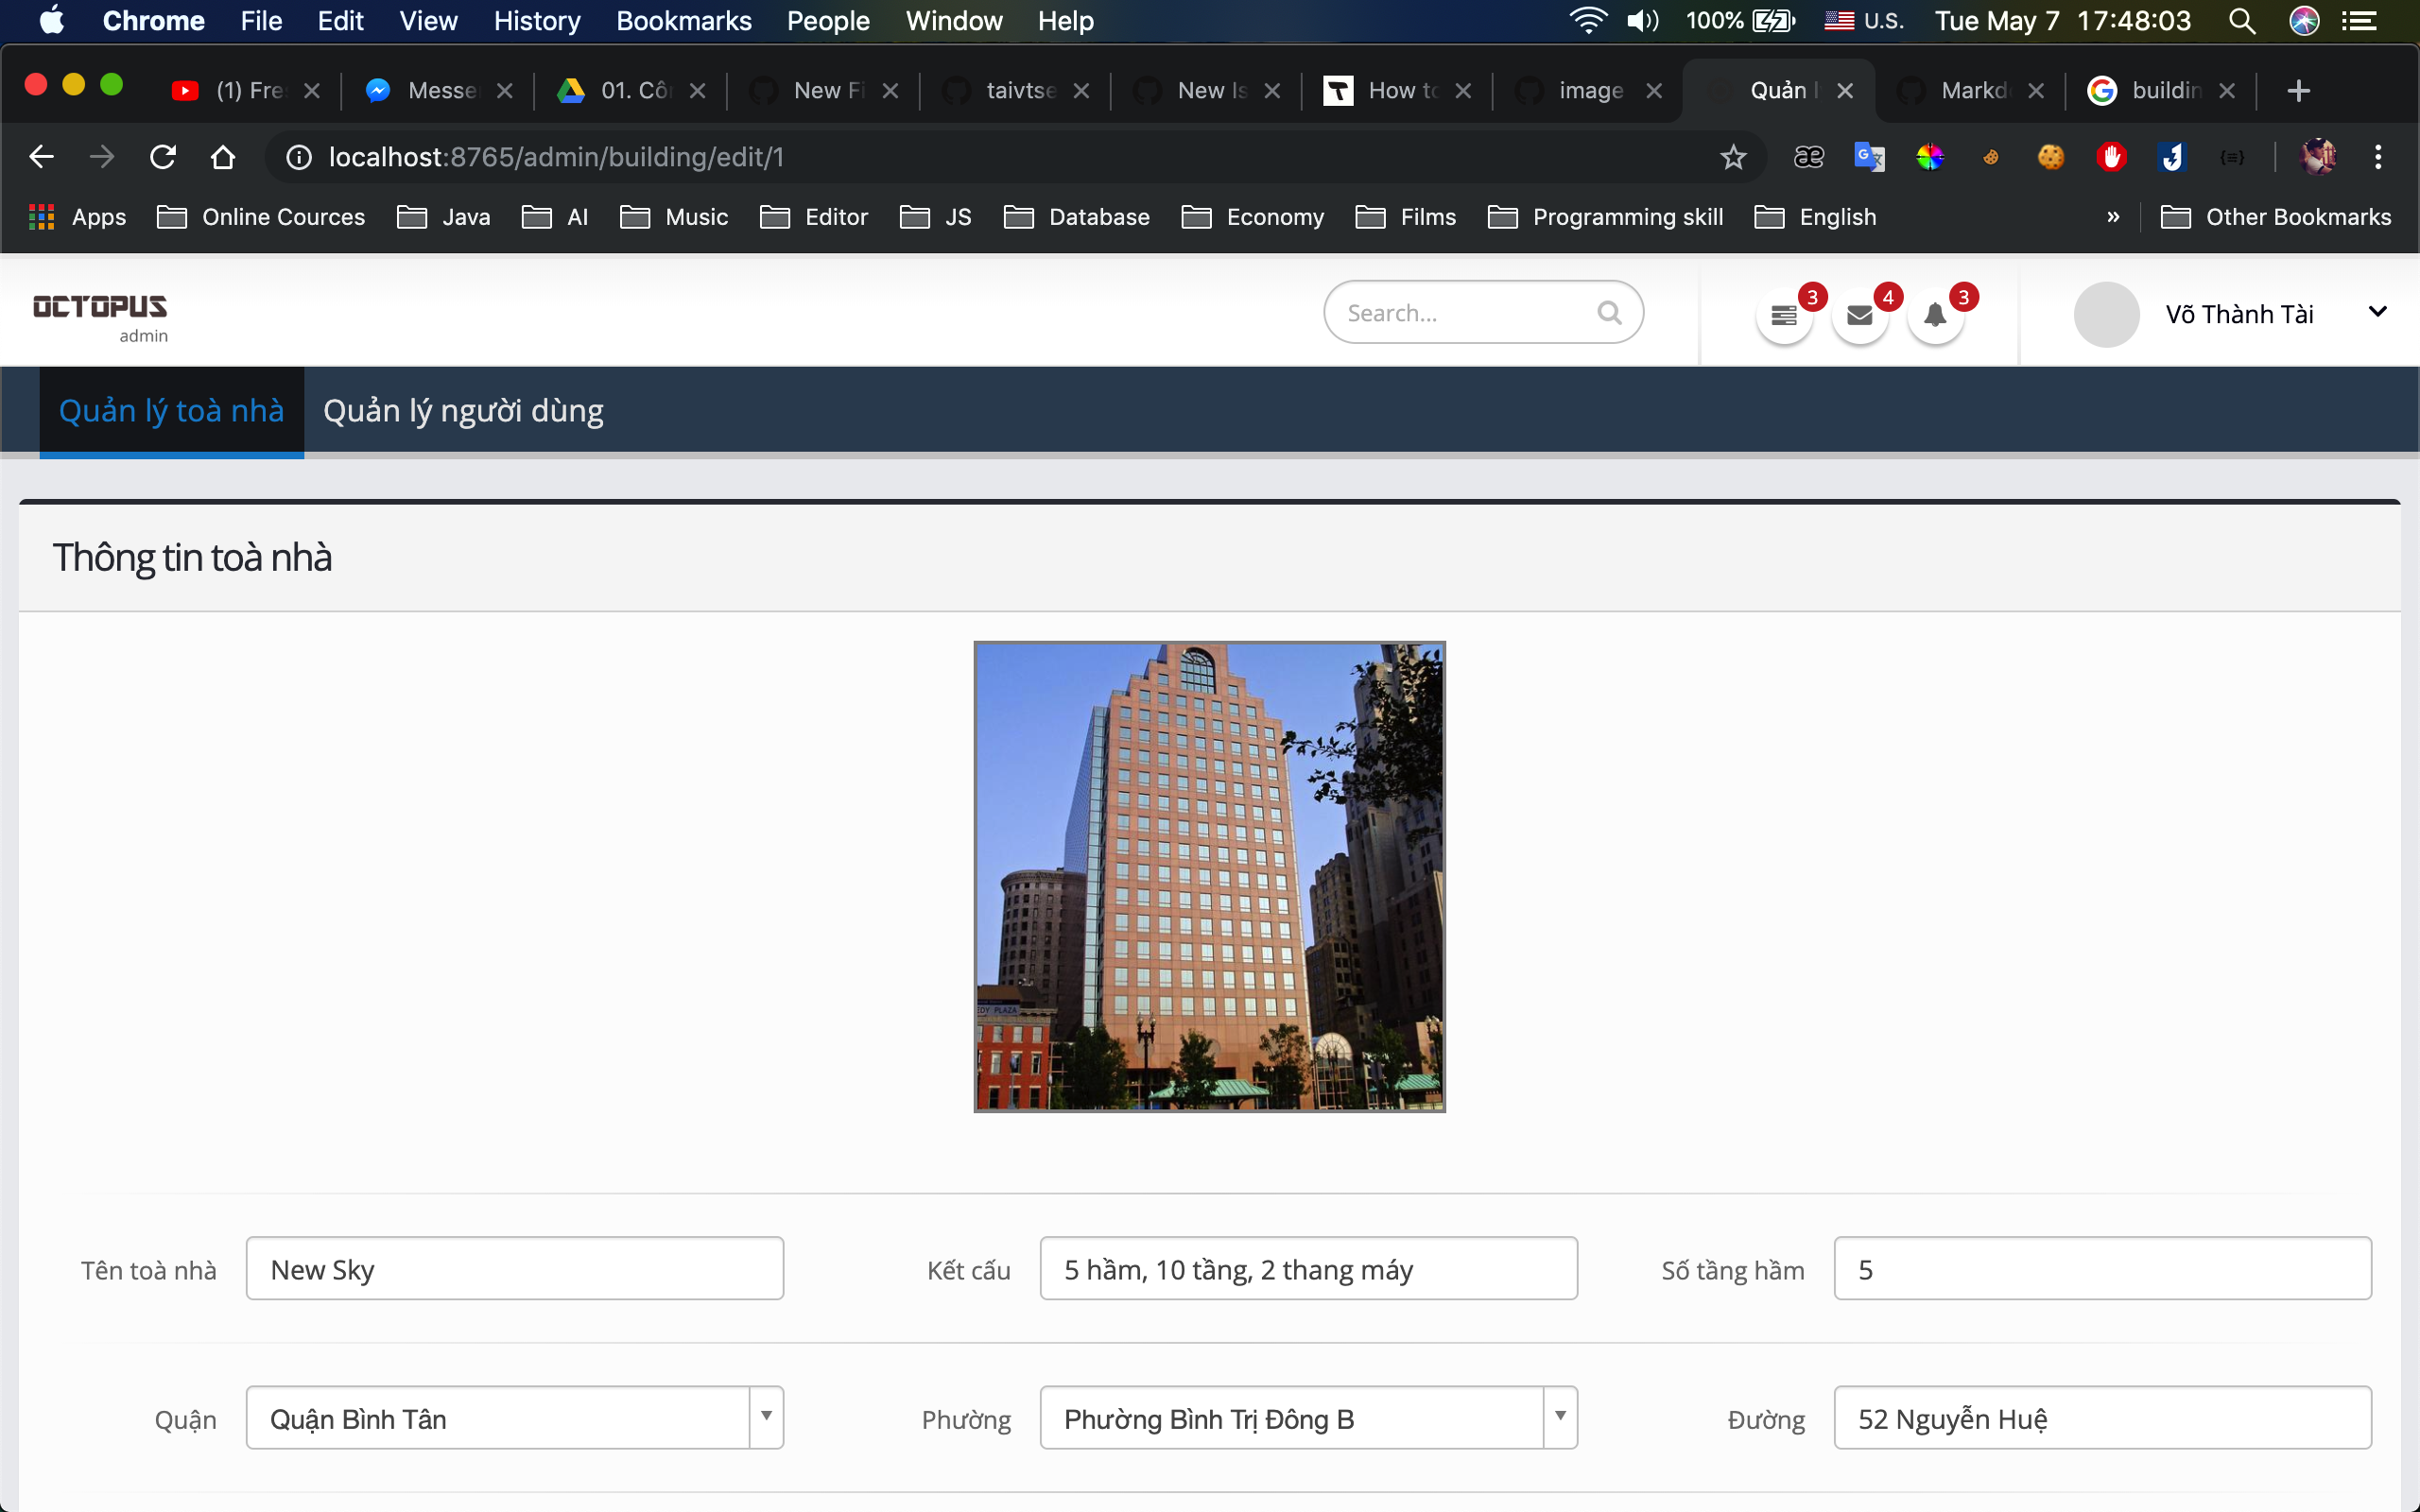Open the Bookmarks menu in the menu bar
2420x1512 pixels.
coord(684,21)
